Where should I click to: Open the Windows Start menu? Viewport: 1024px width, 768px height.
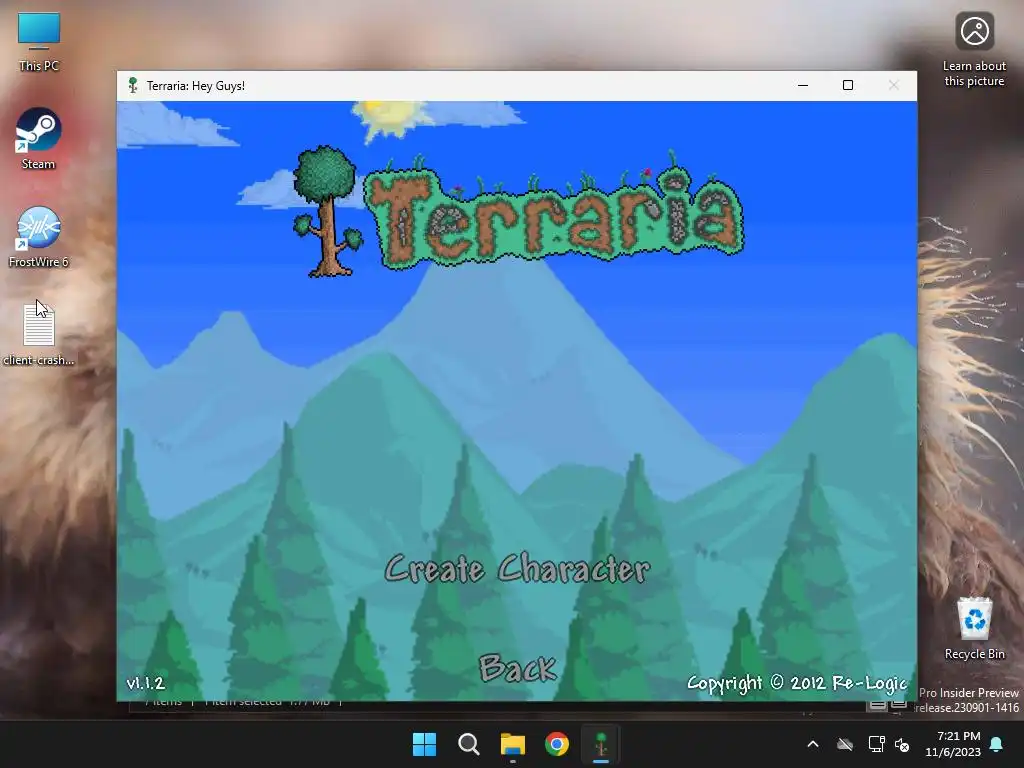tap(424, 744)
